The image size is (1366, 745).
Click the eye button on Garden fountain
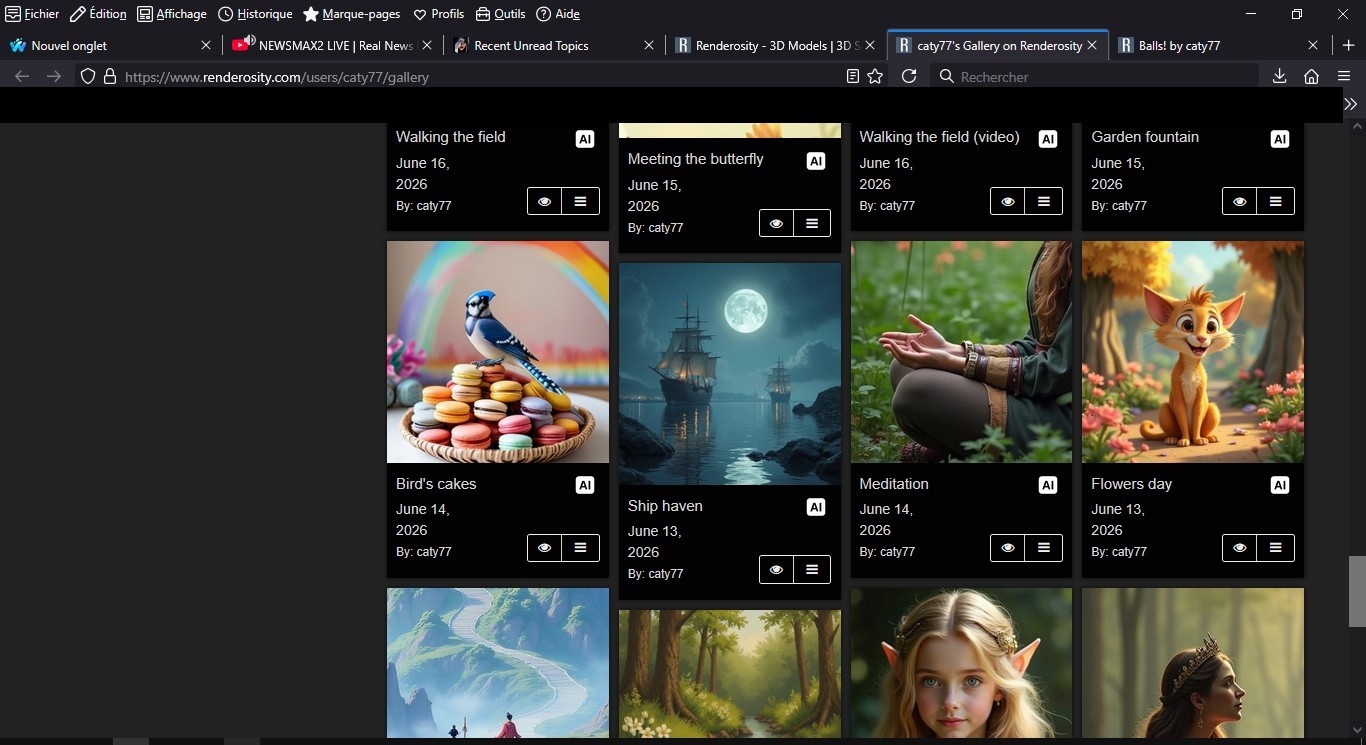click(1240, 201)
